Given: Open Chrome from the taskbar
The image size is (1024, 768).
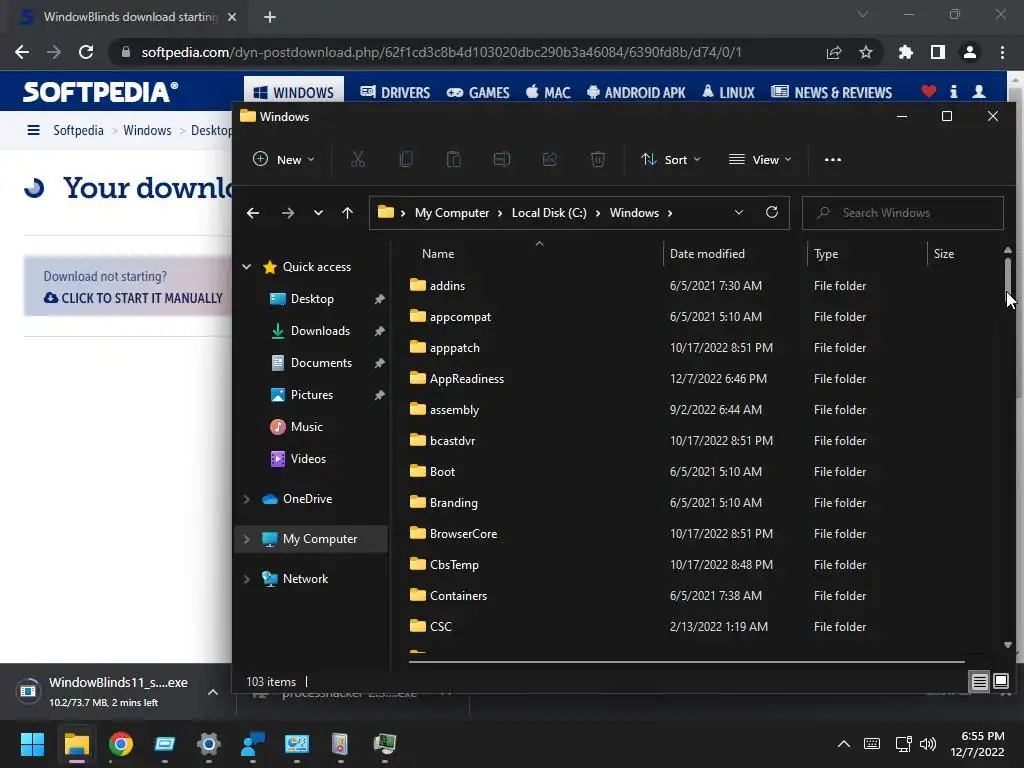Looking at the screenshot, I should (x=121, y=744).
